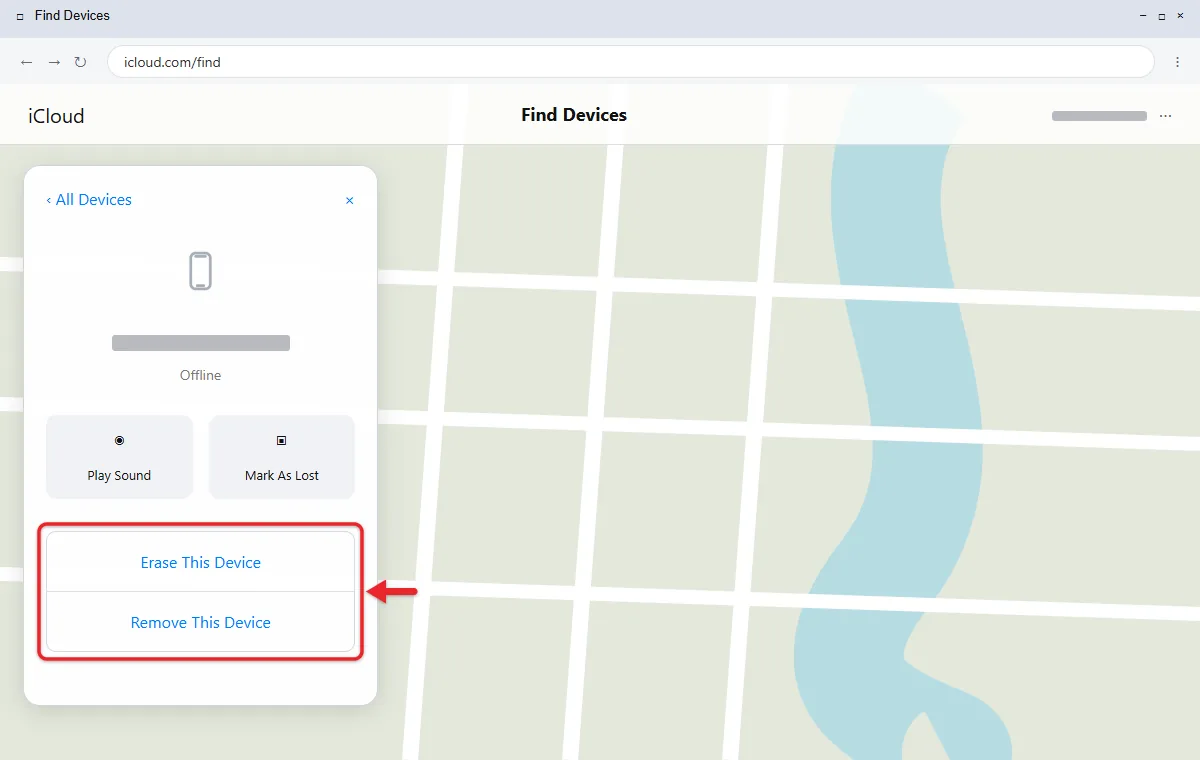Close the Find Devices window
Screen dimensions: 1200x760
coord(1181,17)
